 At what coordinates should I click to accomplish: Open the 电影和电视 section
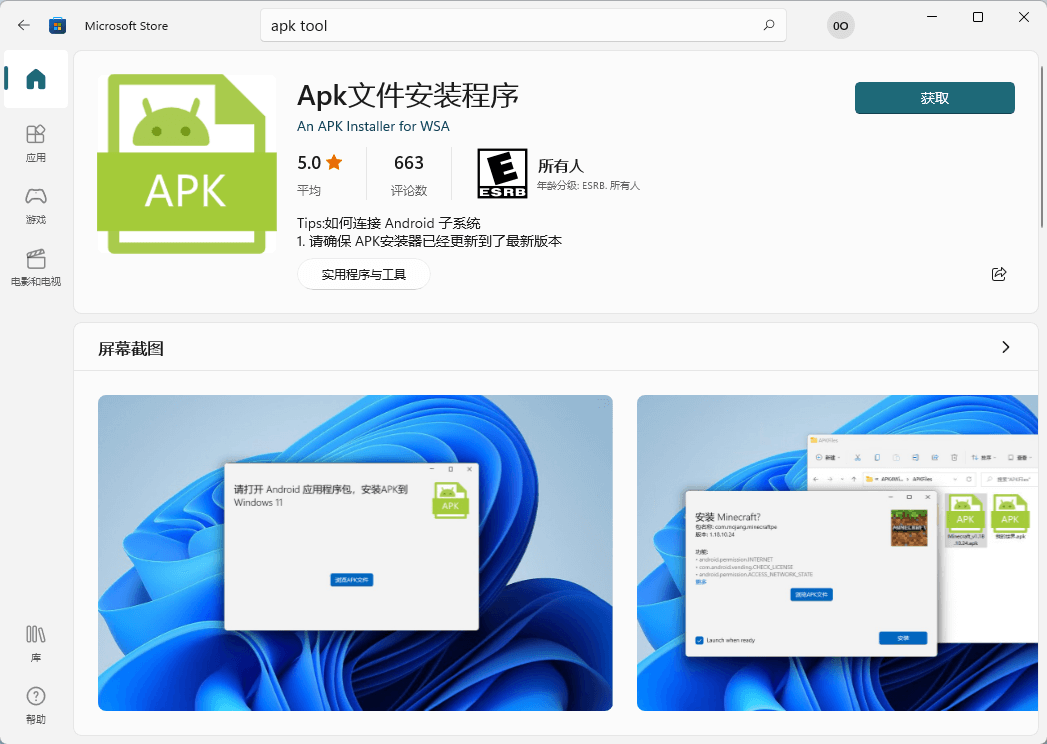35,268
